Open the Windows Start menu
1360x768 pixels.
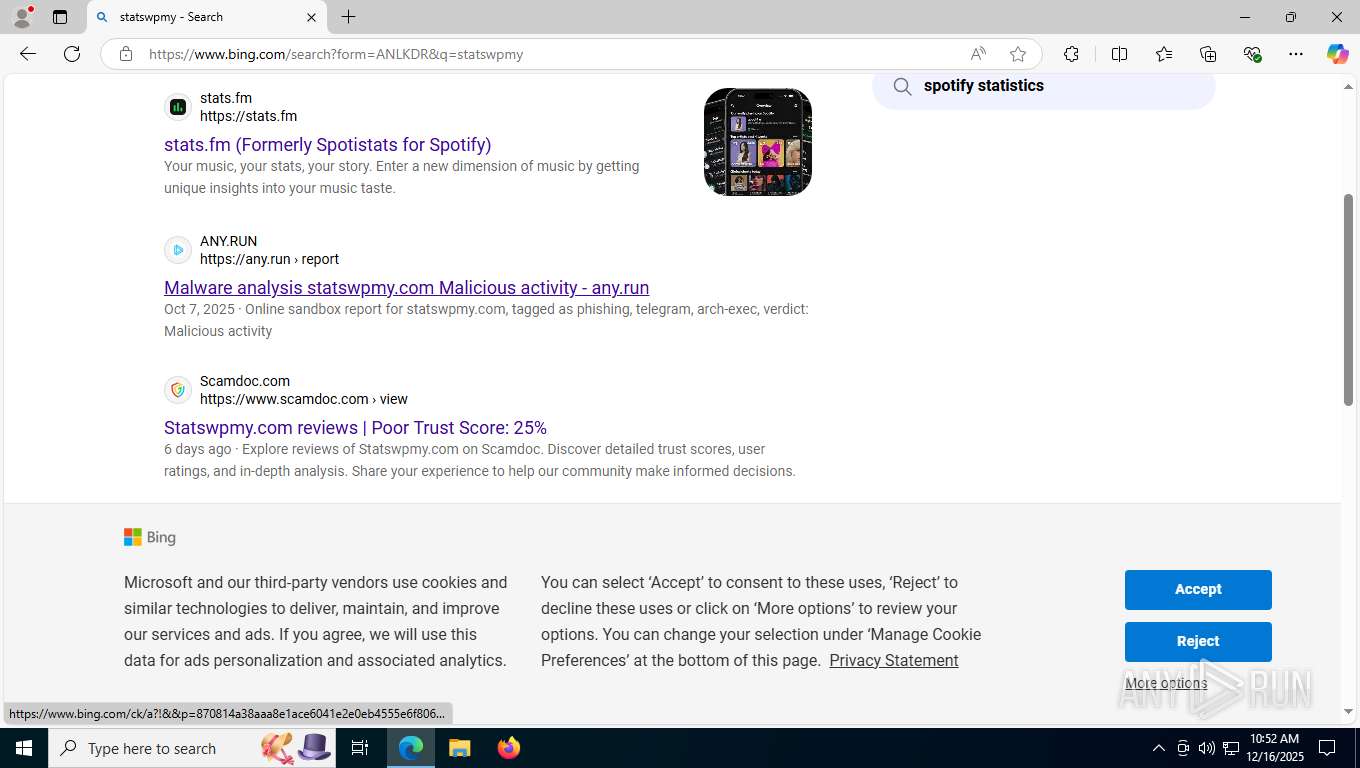coord(24,748)
